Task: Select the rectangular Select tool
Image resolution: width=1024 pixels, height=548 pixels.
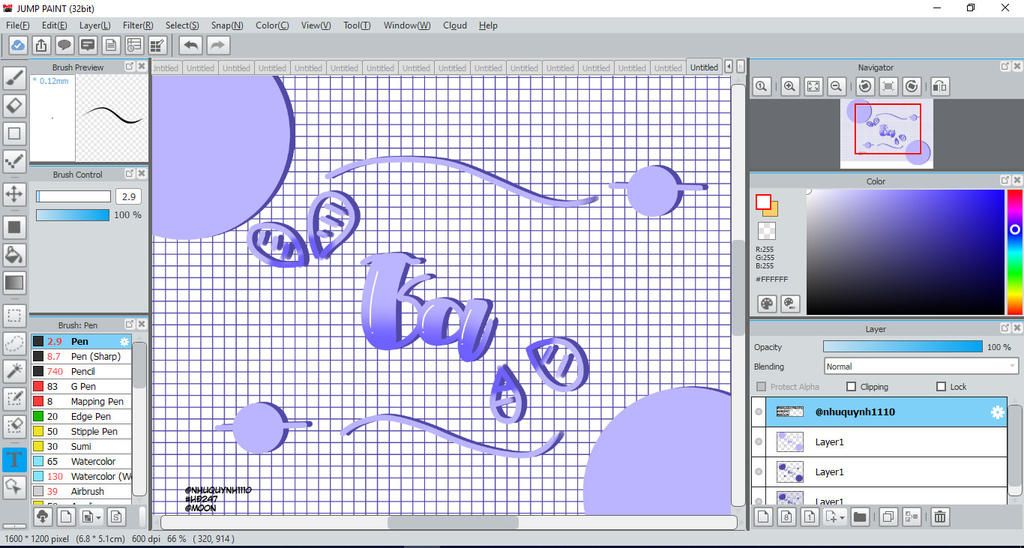Action: [x=14, y=316]
